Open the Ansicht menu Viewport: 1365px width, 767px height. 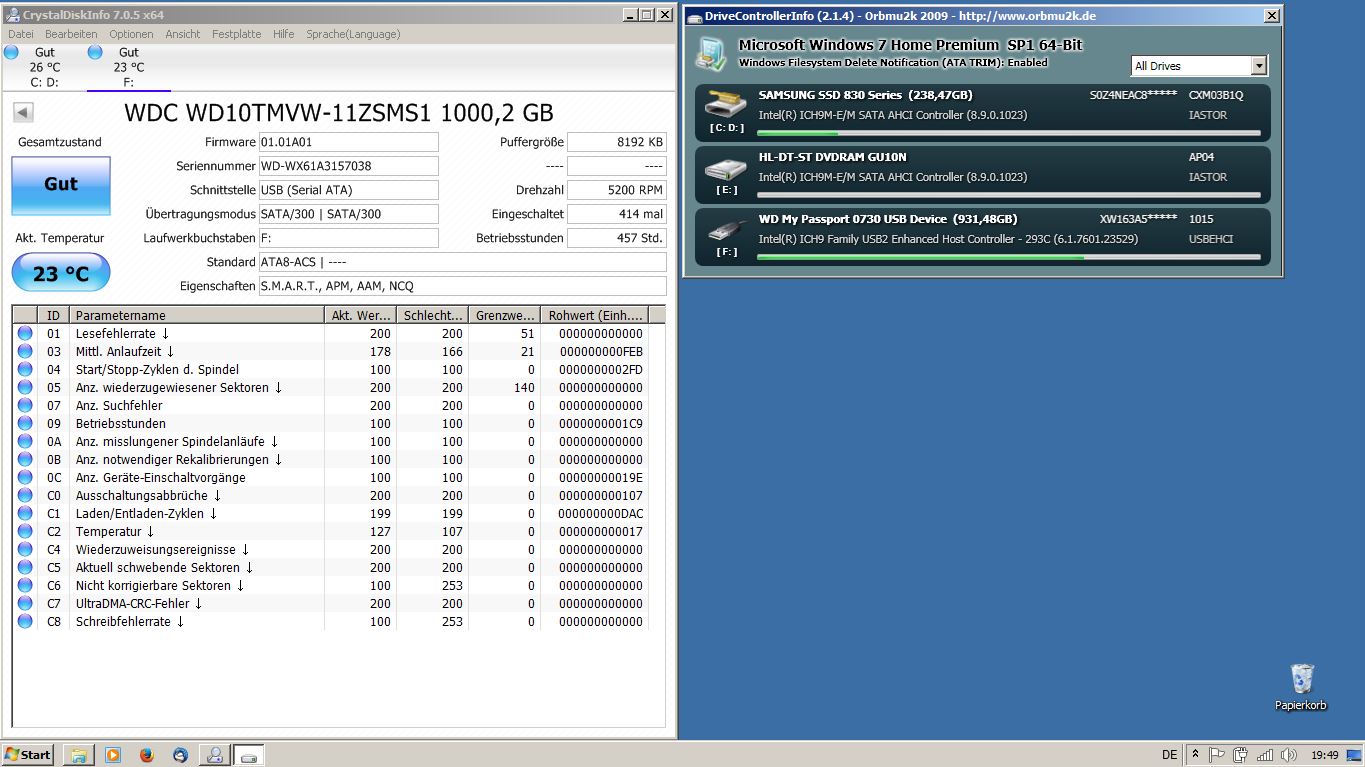pyautogui.click(x=183, y=34)
